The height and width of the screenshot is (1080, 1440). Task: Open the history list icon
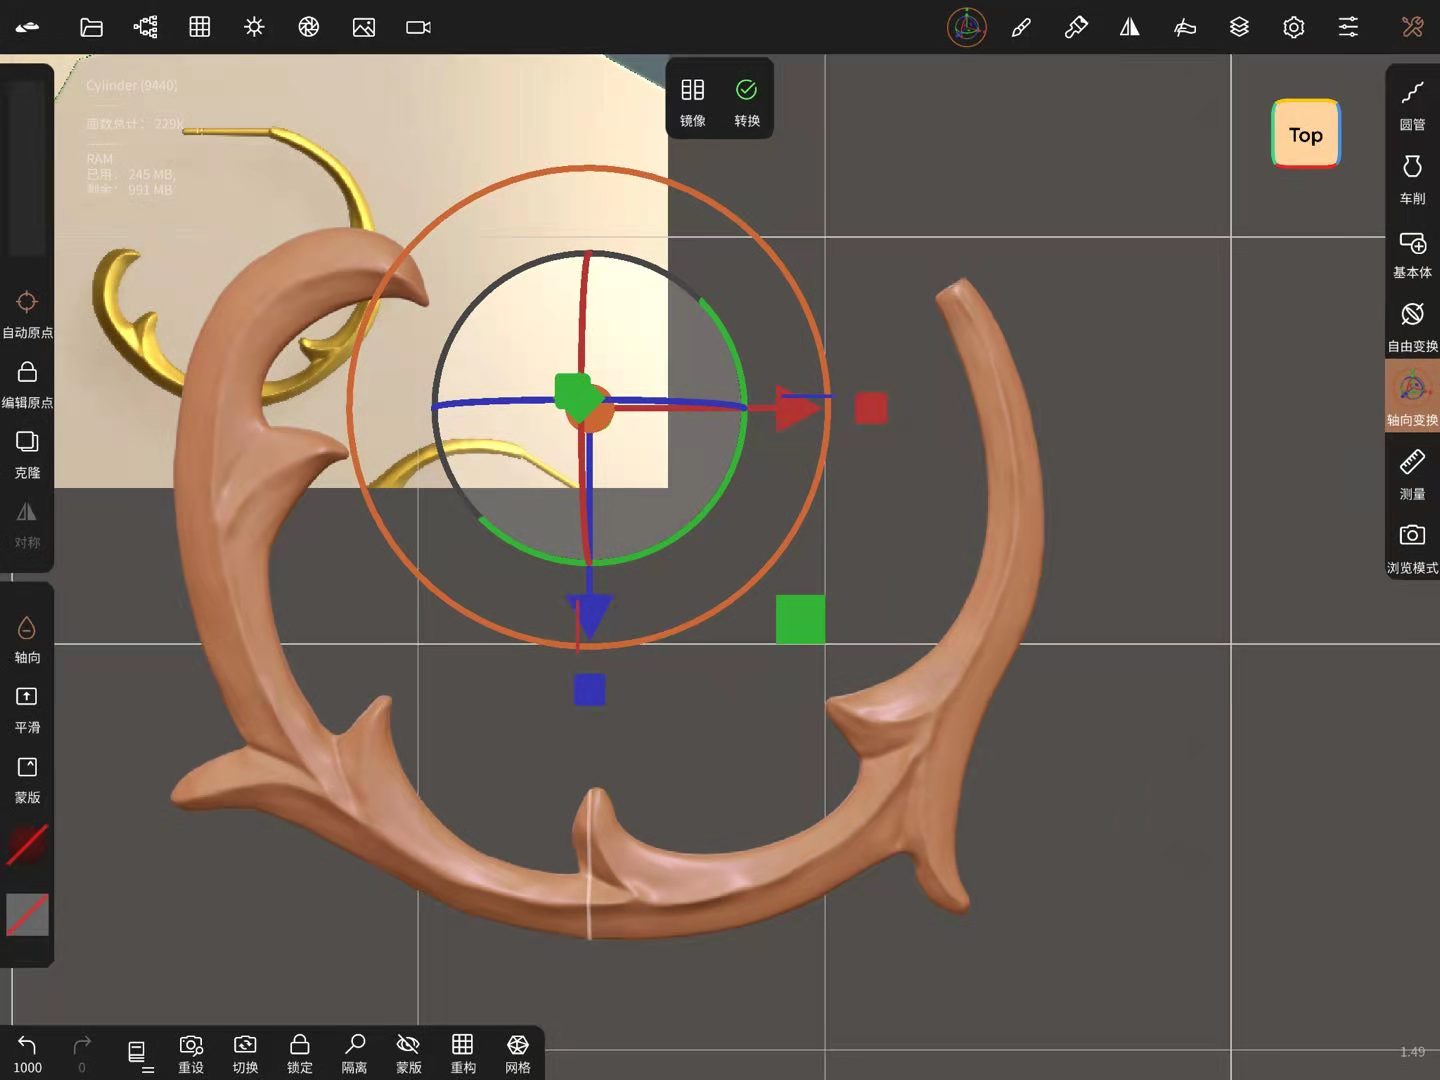139,1054
